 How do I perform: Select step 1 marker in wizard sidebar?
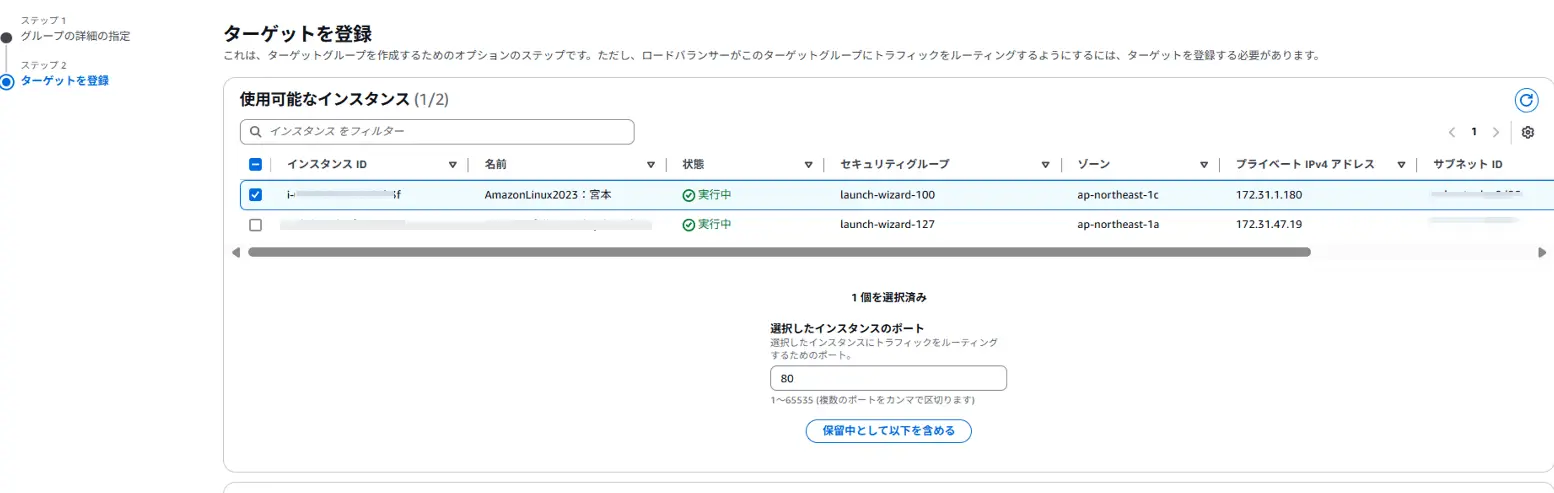(x=6, y=37)
